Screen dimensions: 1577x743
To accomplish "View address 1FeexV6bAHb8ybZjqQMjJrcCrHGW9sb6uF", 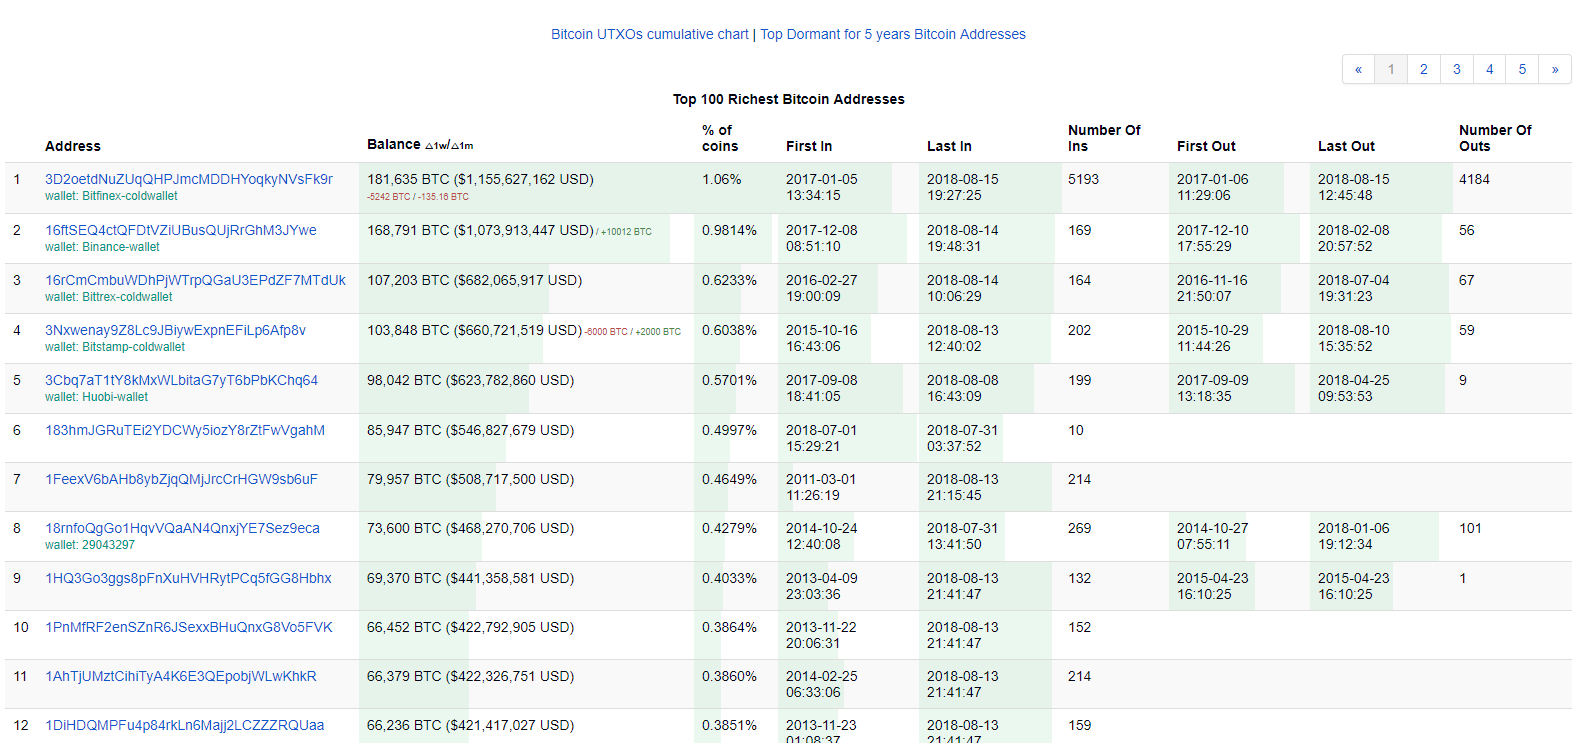I will (181, 479).
